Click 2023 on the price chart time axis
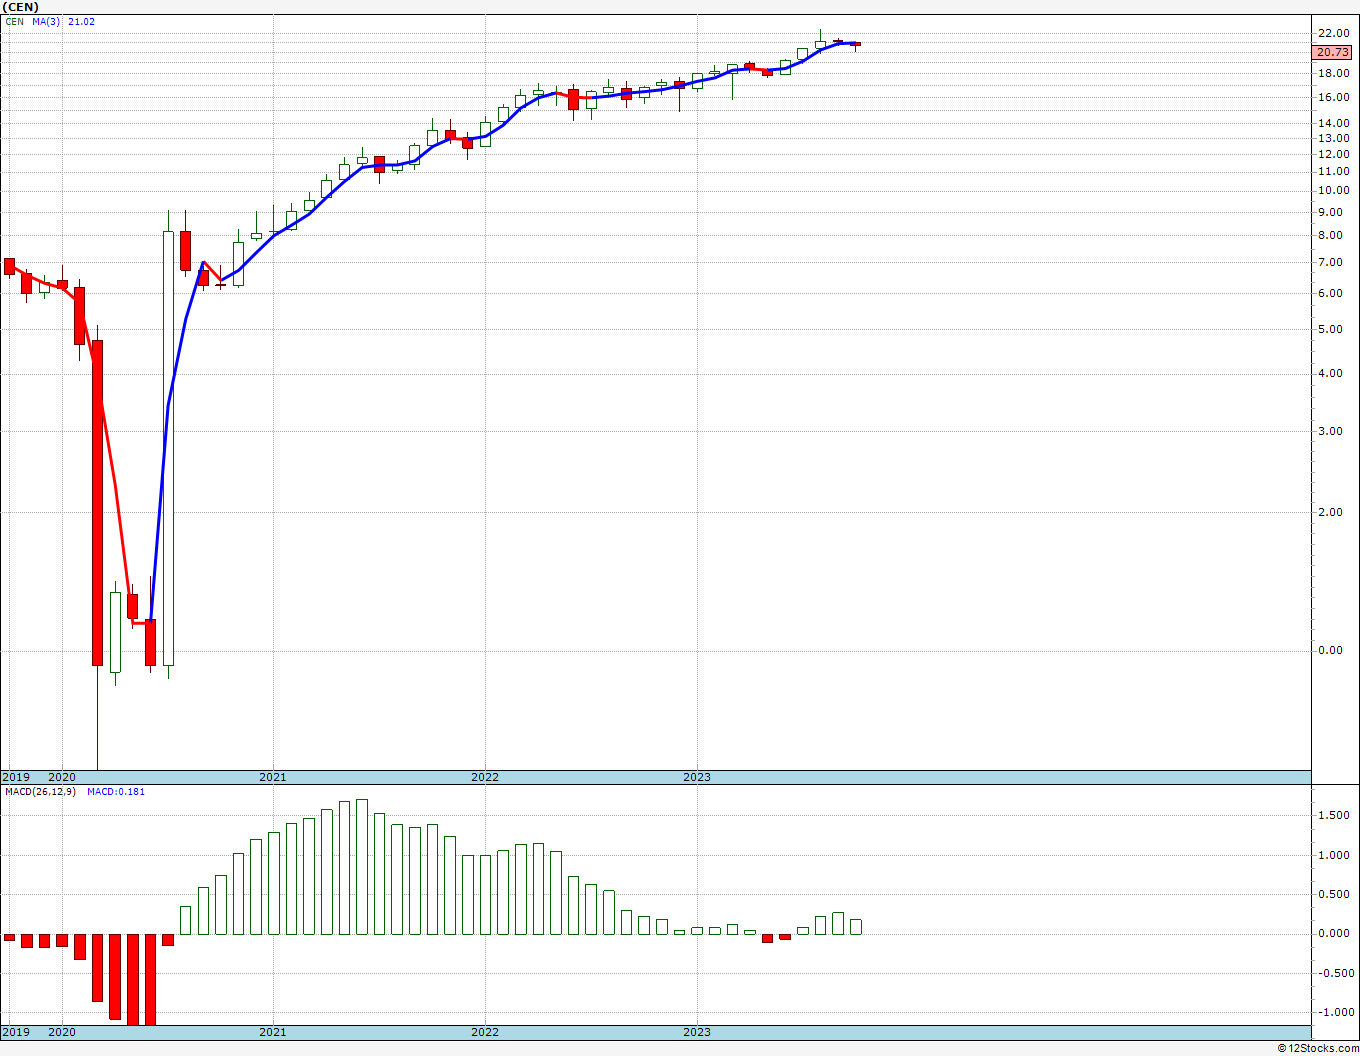Viewport: 1360px width, 1056px height. (x=697, y=777)
